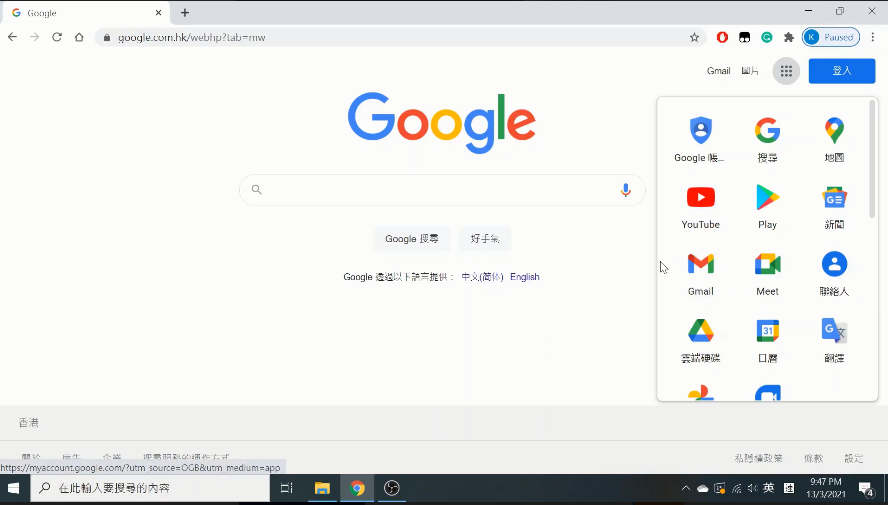Go to Chrome home page button
Viewport: 888px width, 505px height.
[x=79, y=37]
